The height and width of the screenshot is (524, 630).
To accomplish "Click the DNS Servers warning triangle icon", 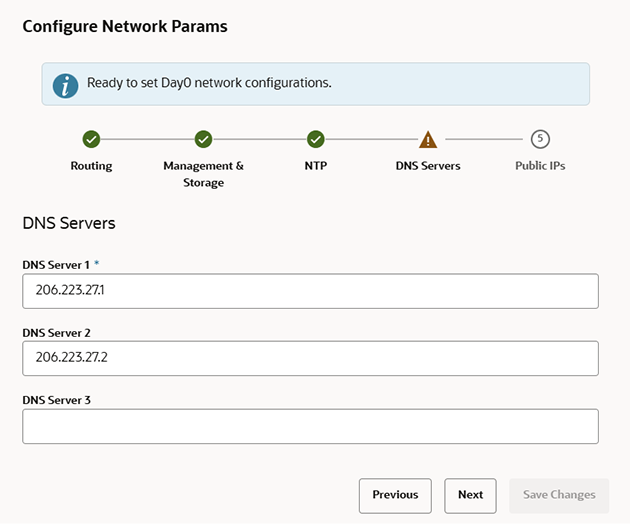I will tap(428, 139).
